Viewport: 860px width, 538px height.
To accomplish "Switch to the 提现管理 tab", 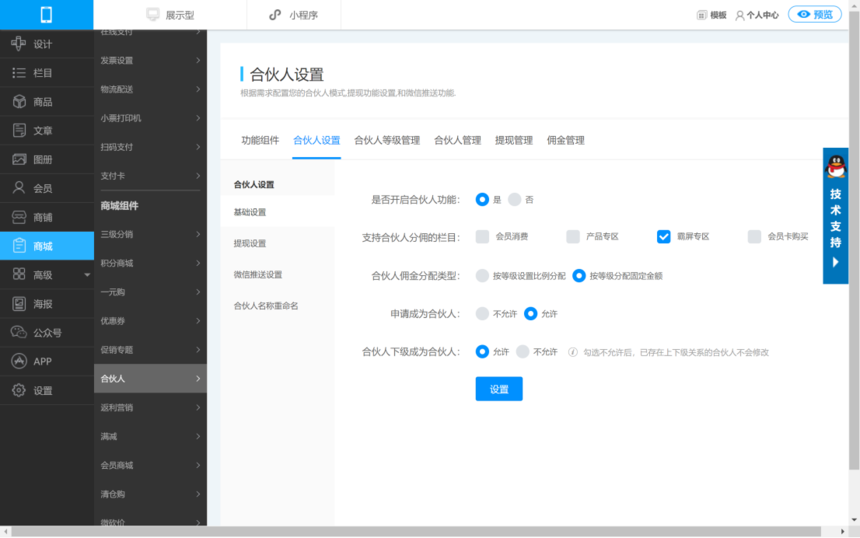I will click(514, 140).
